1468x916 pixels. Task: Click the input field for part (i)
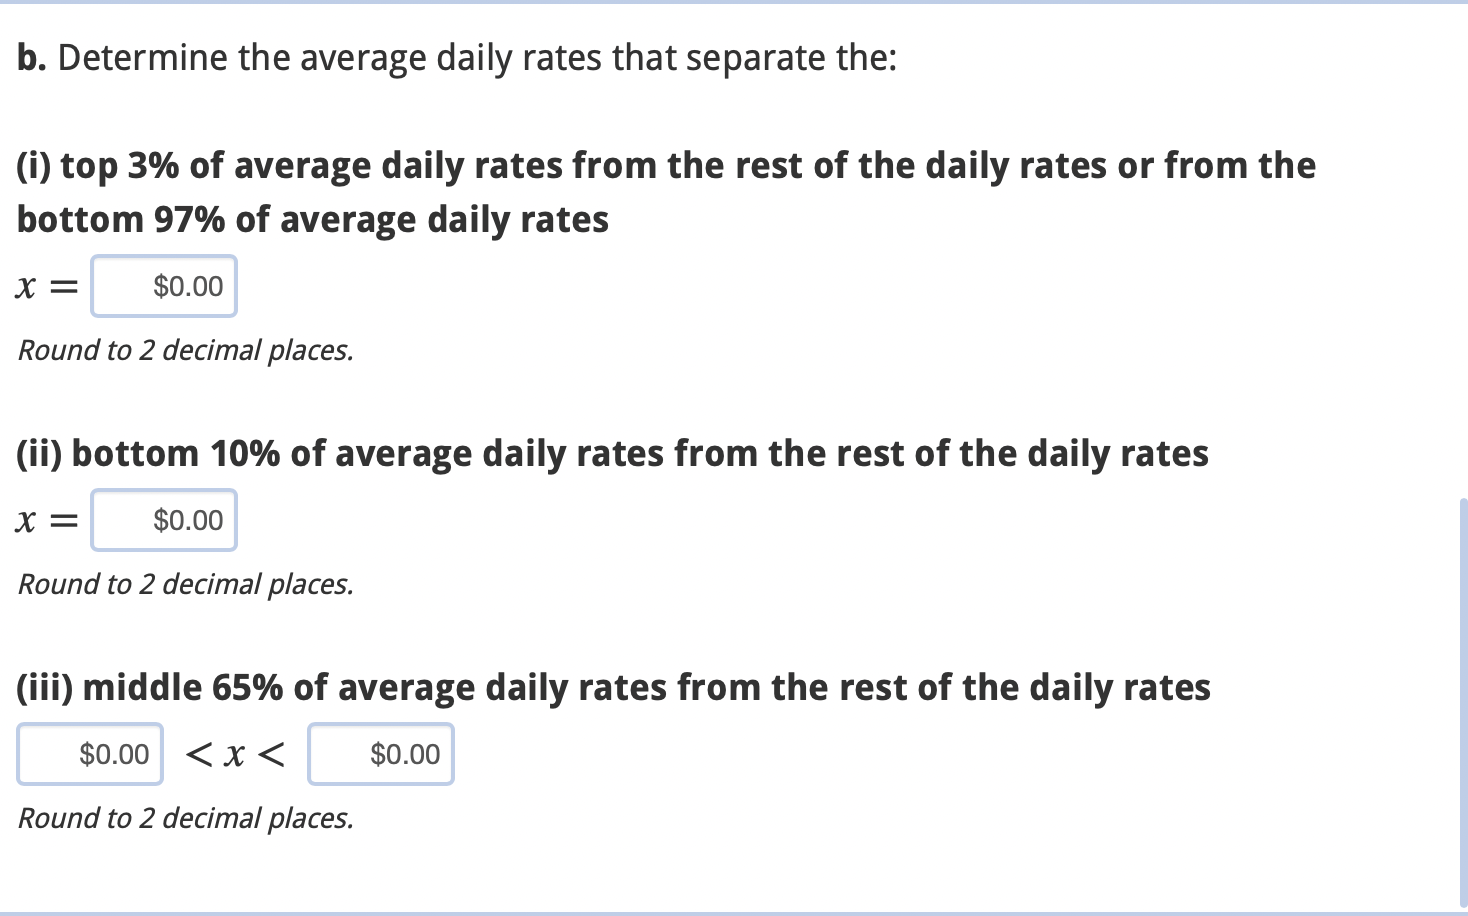tap(163, 286)
